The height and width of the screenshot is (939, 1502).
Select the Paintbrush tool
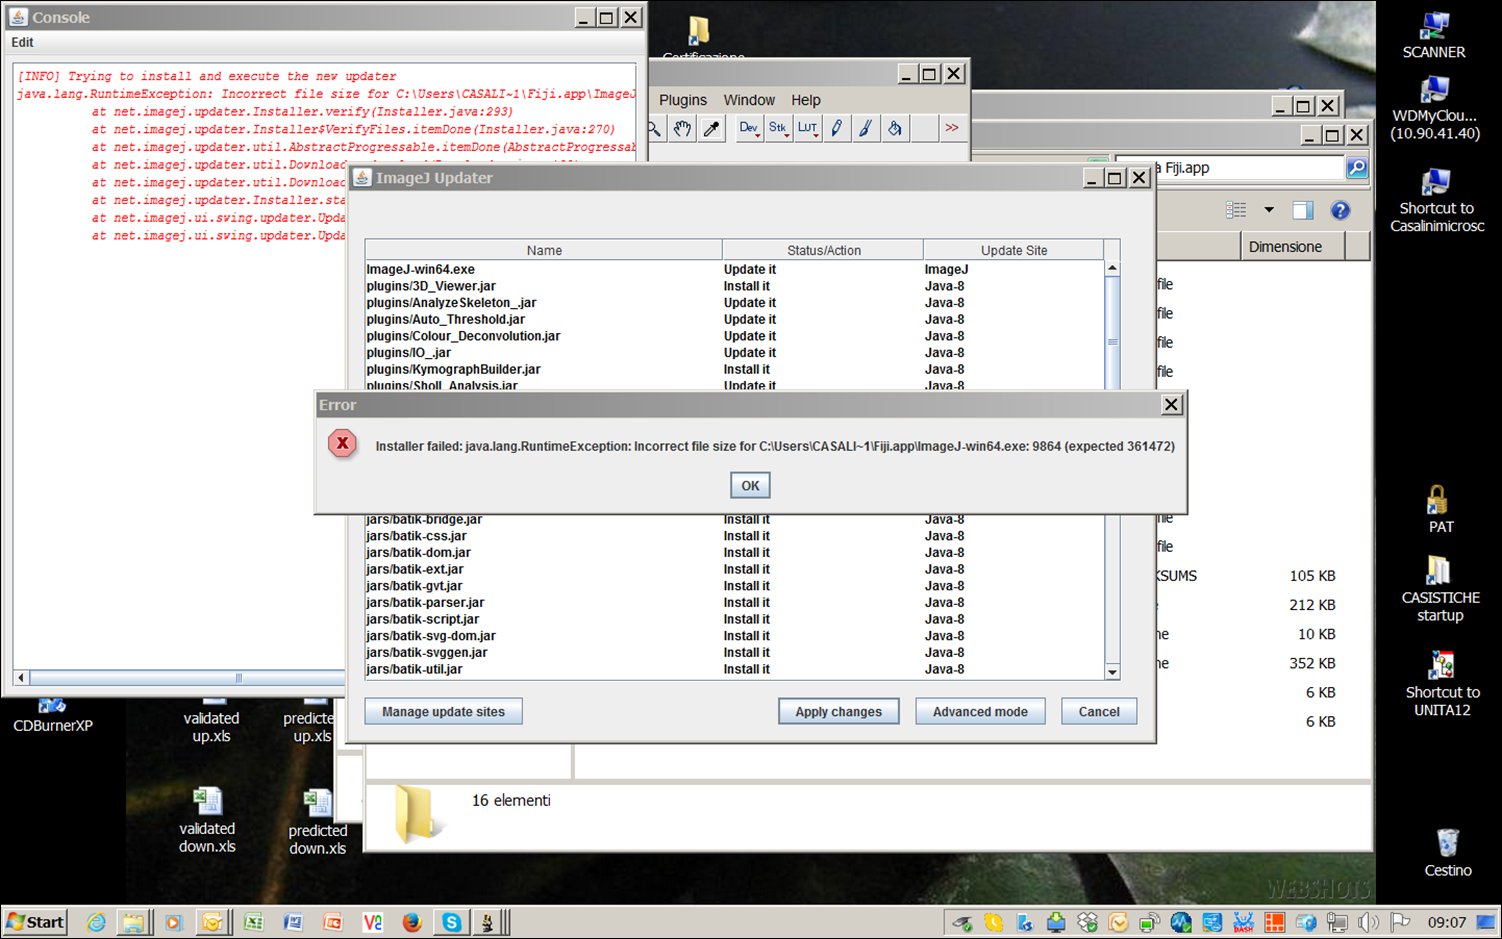coord(866,128)
